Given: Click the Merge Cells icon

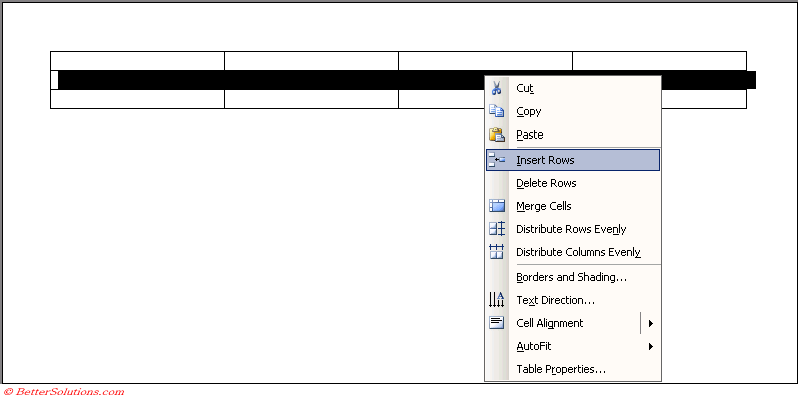Looking at the screenshot, I should tap(496, 206).
